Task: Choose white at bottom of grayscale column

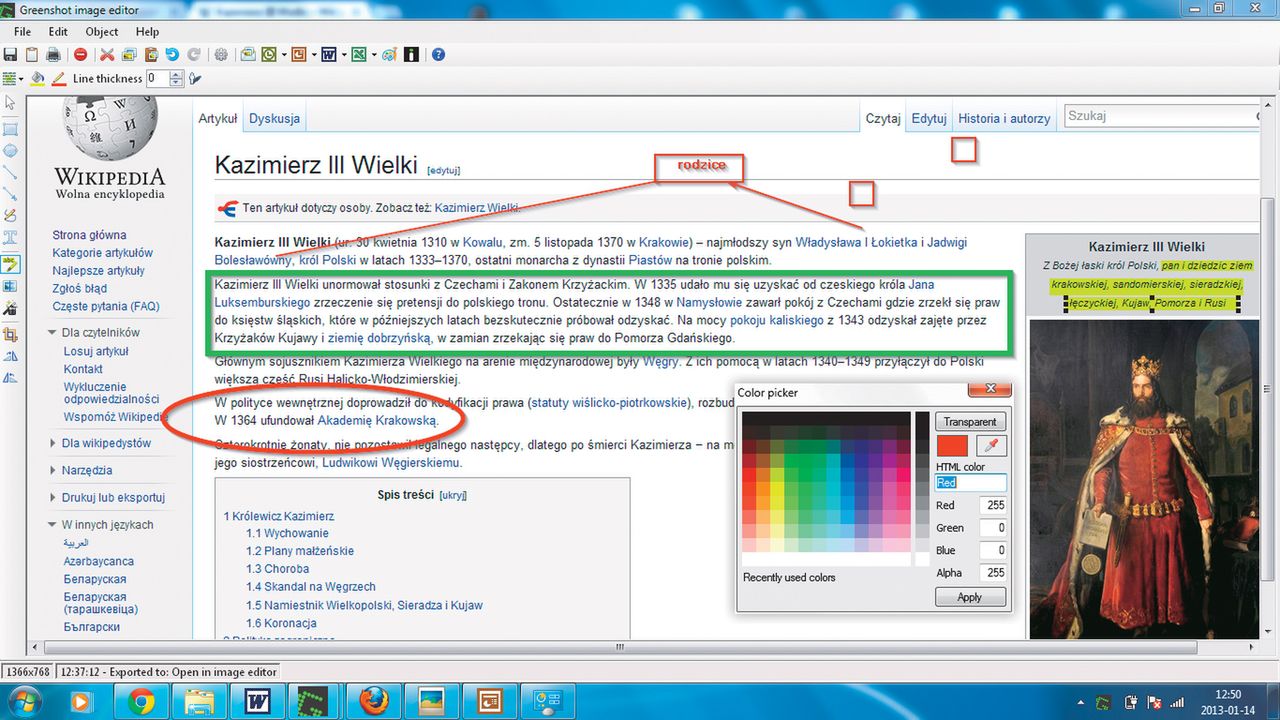Action: (922, 559)
